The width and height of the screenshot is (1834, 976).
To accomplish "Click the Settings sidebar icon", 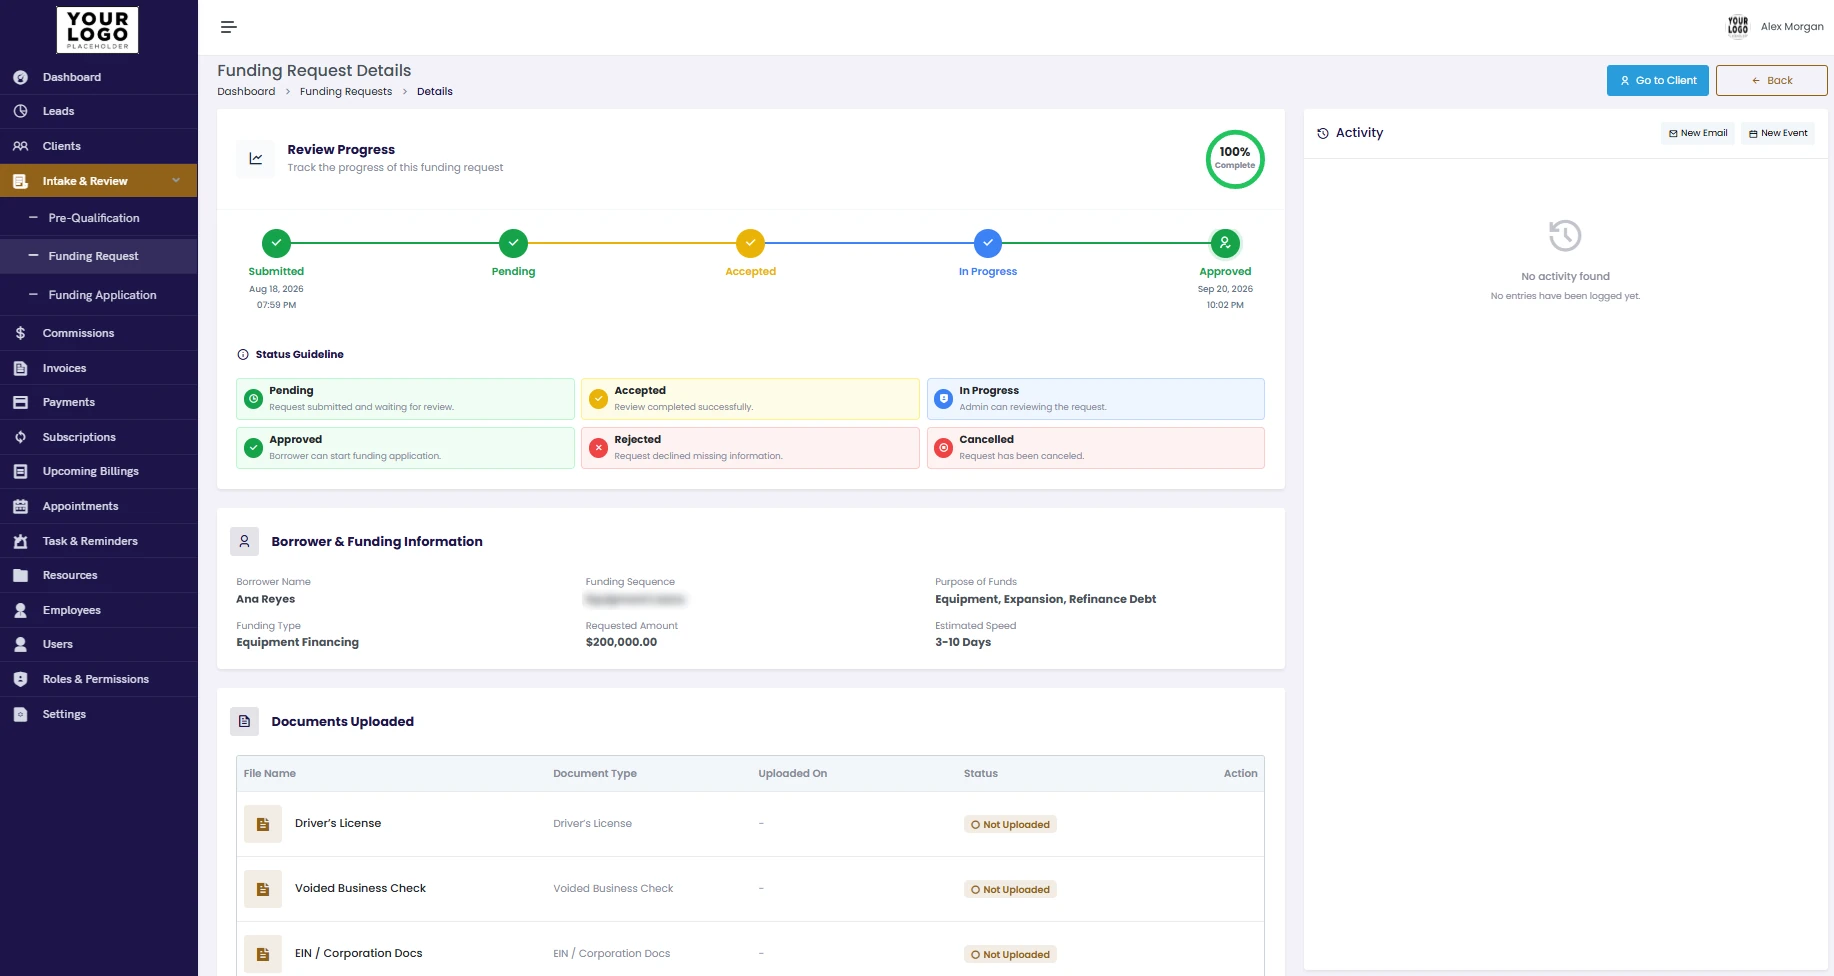I will click(x=20, y=714).
